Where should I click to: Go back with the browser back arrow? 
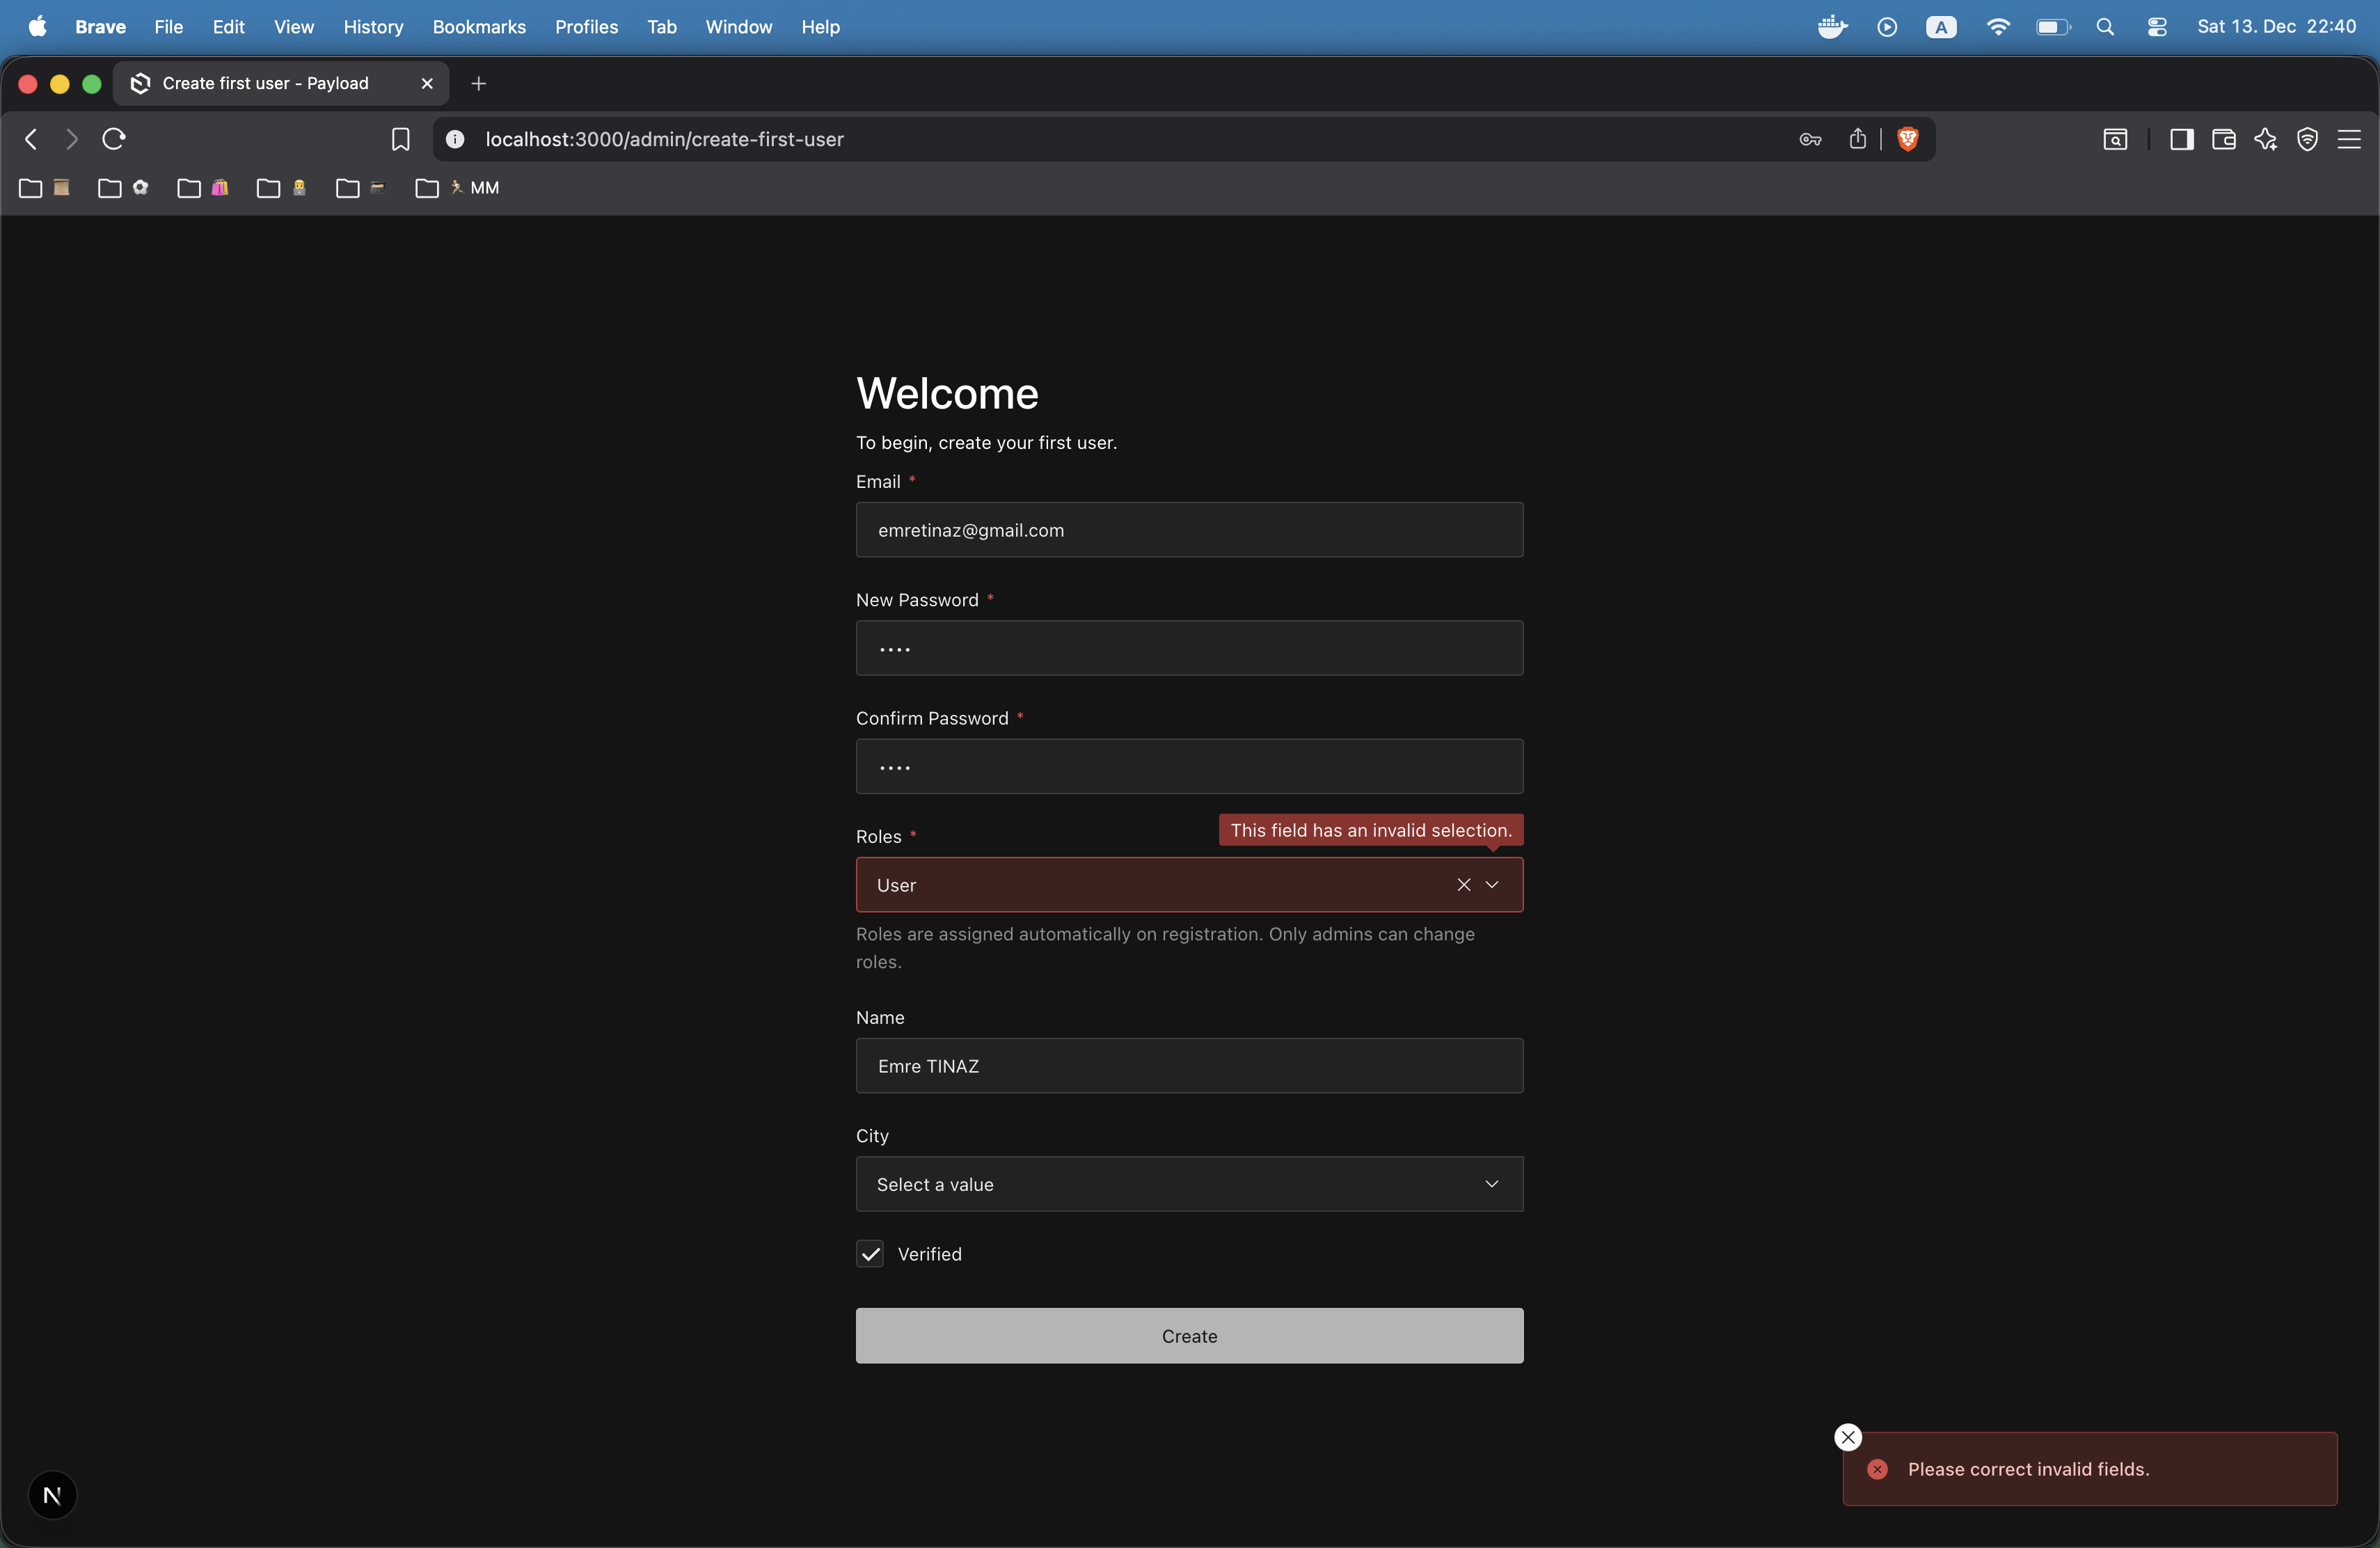click(31, 139)
